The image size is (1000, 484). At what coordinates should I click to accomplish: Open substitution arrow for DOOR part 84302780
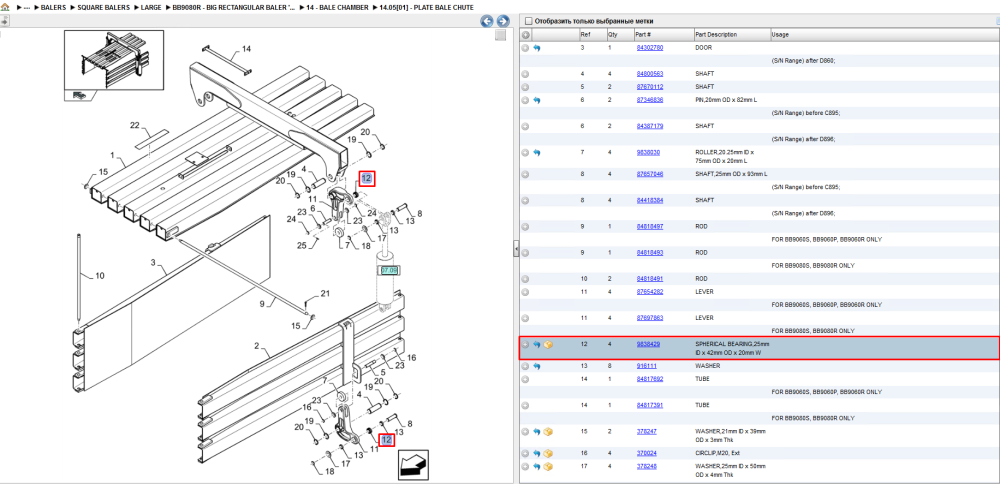click(x=536, y=48)
